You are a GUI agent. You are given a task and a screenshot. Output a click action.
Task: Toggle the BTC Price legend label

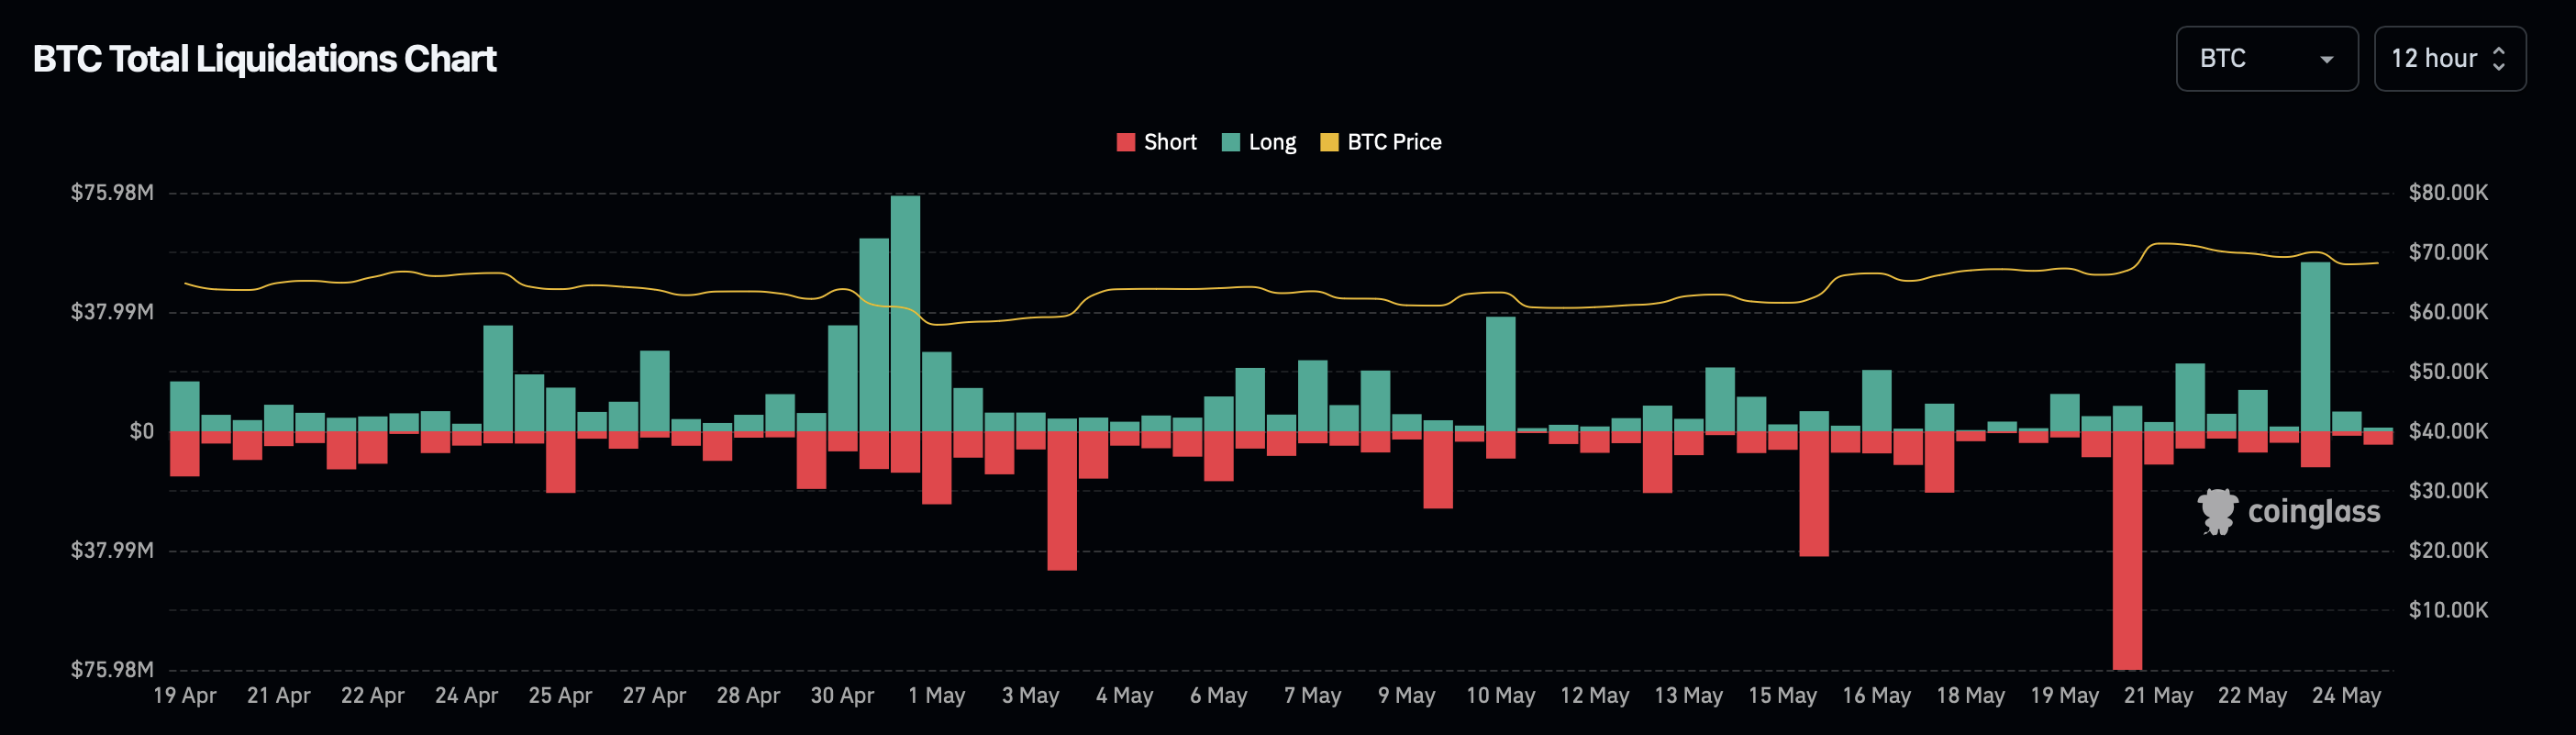(1393, 142)
